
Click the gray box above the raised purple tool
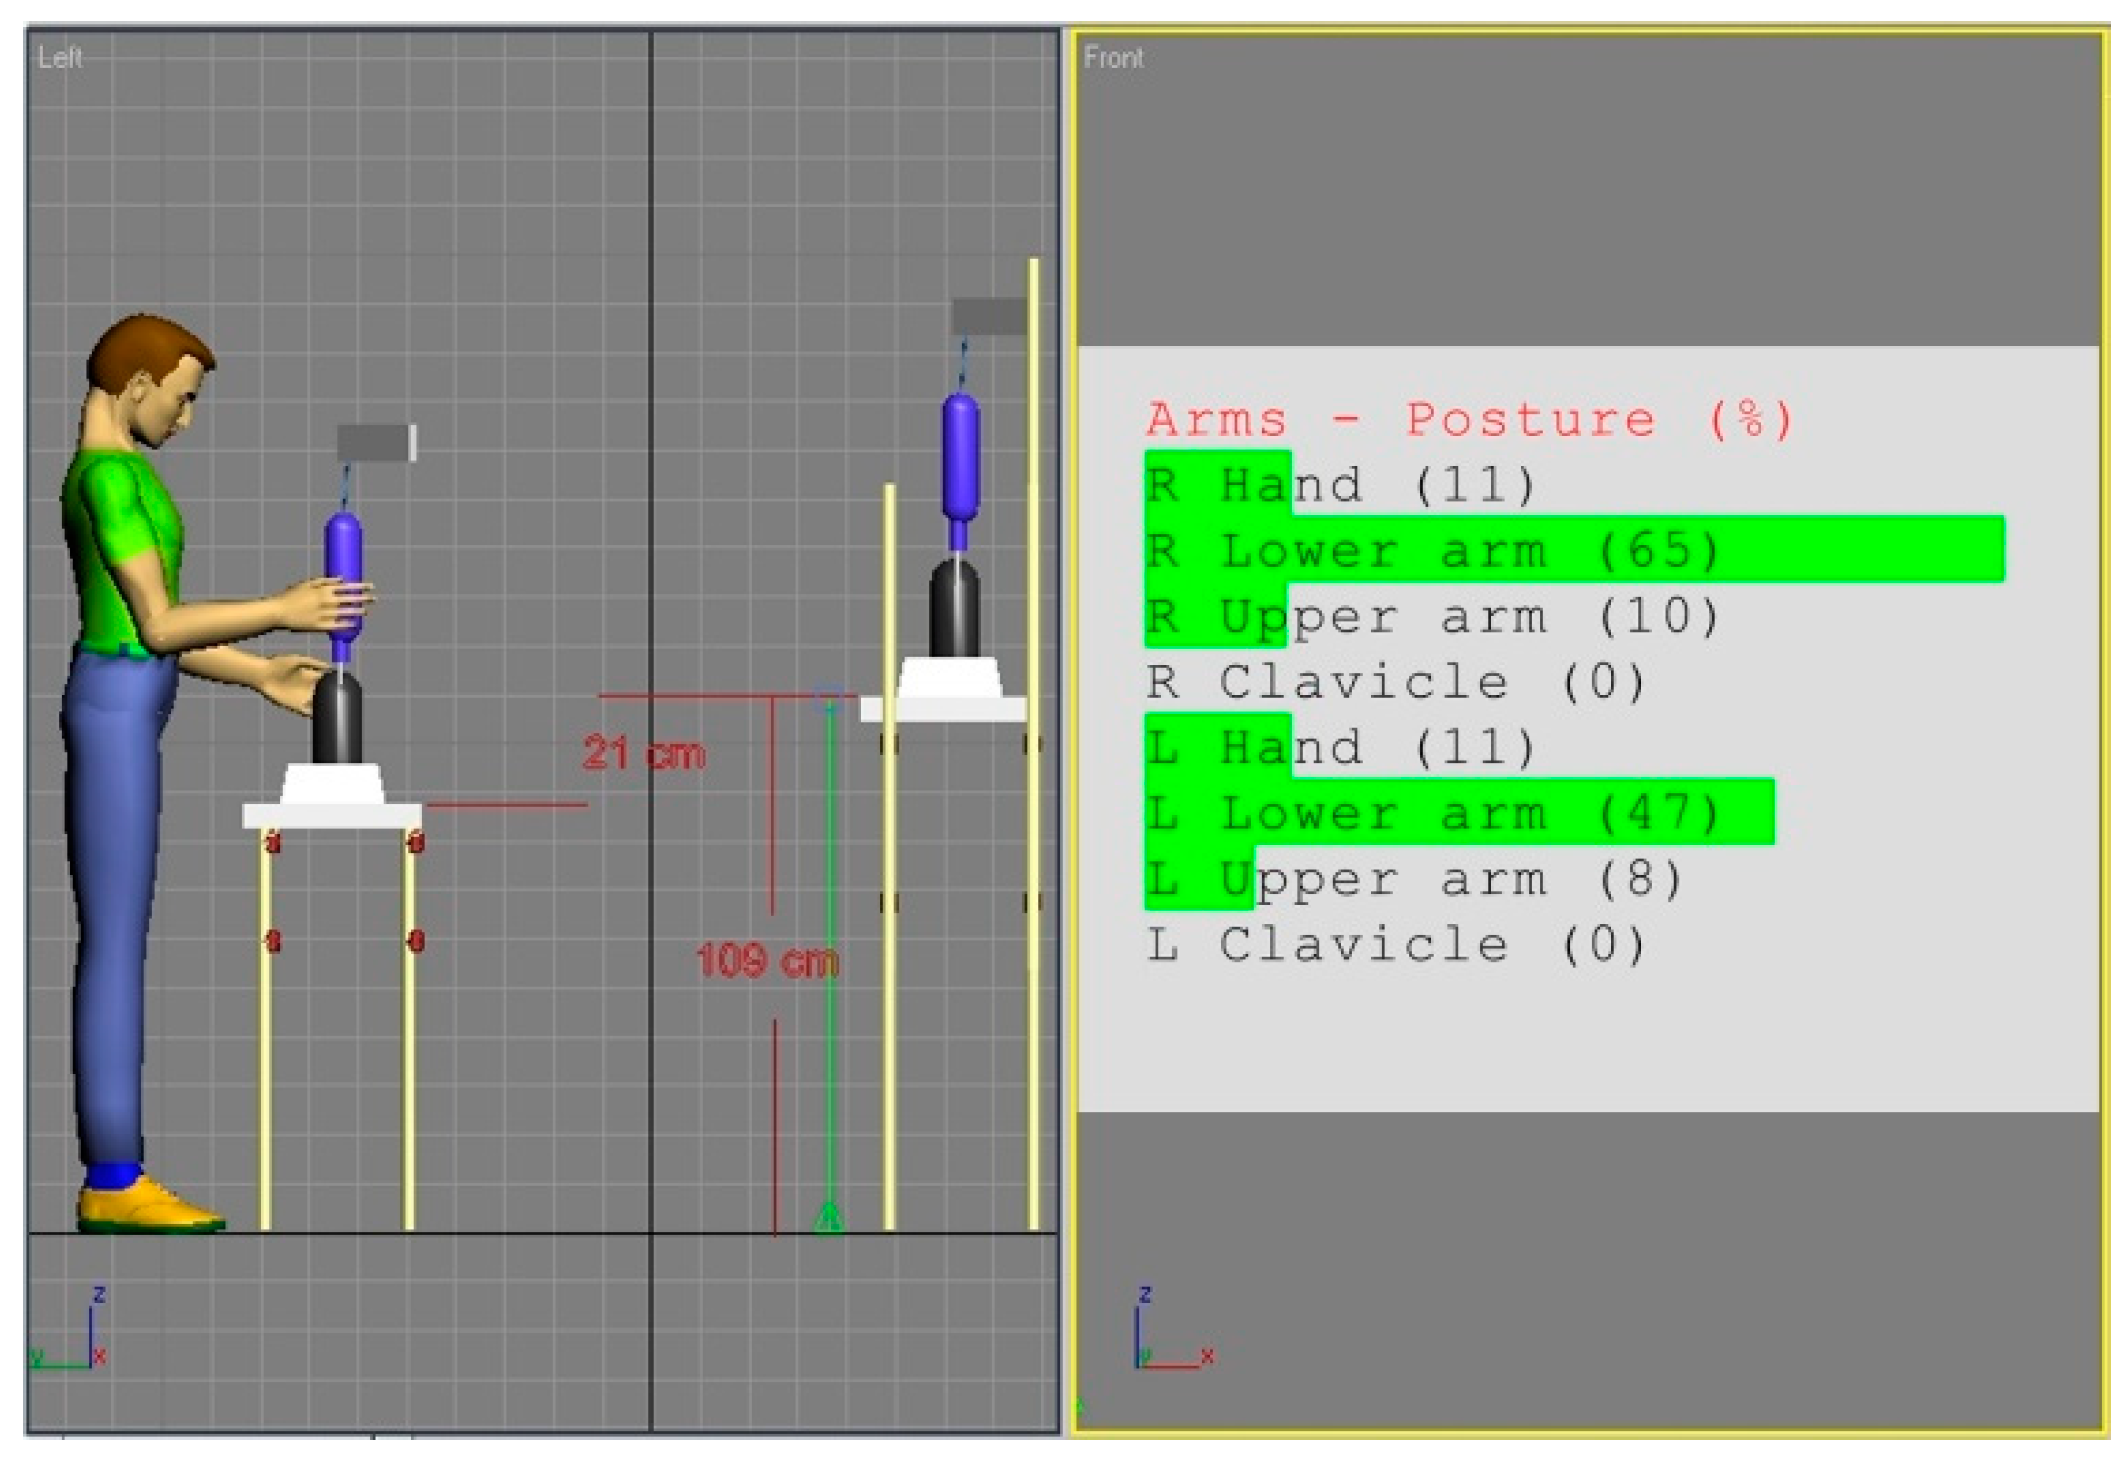pos(988,317)
